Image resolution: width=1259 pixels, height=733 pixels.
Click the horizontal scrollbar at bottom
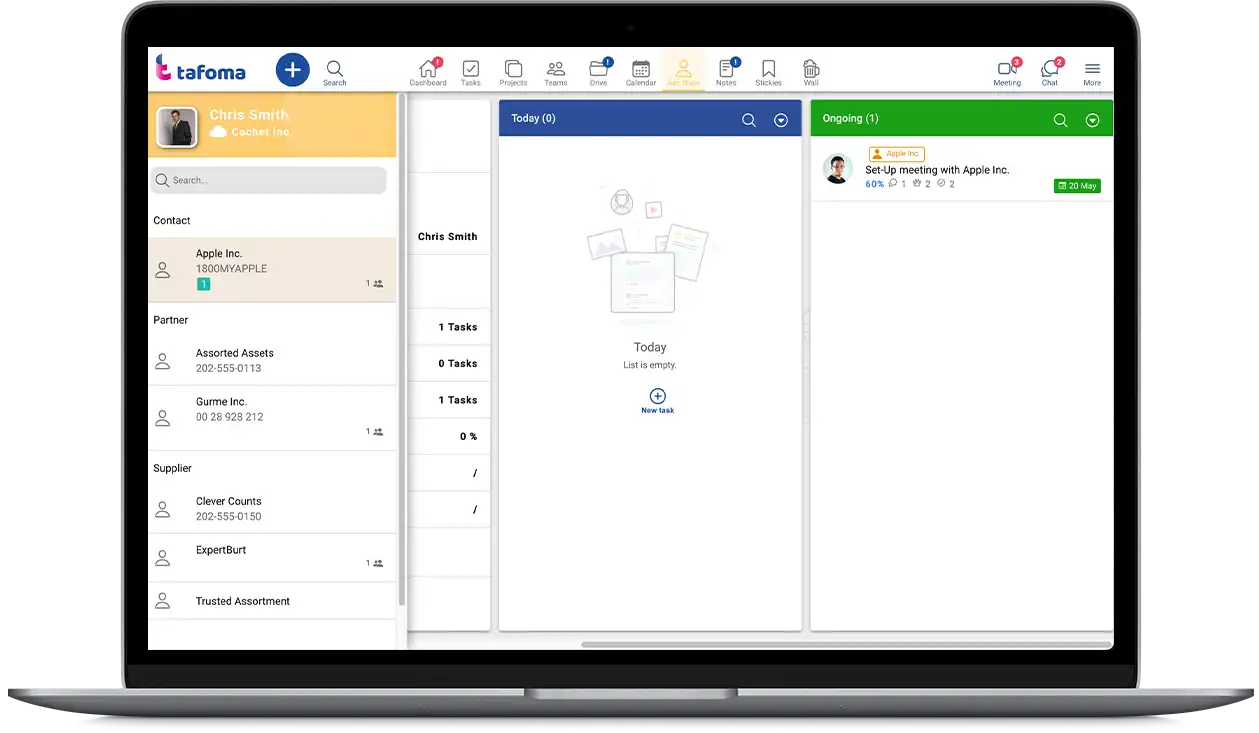[x=845, y=645]
